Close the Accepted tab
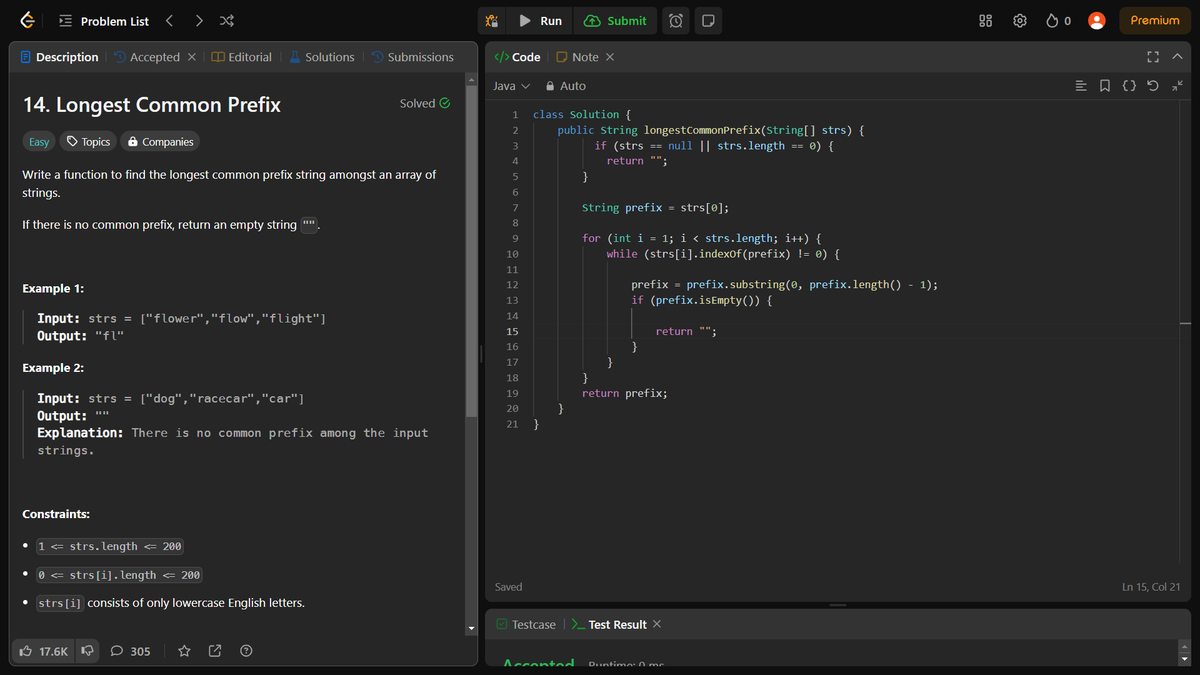Viewport: 1200px width, 675px height. tap(192, 57)
